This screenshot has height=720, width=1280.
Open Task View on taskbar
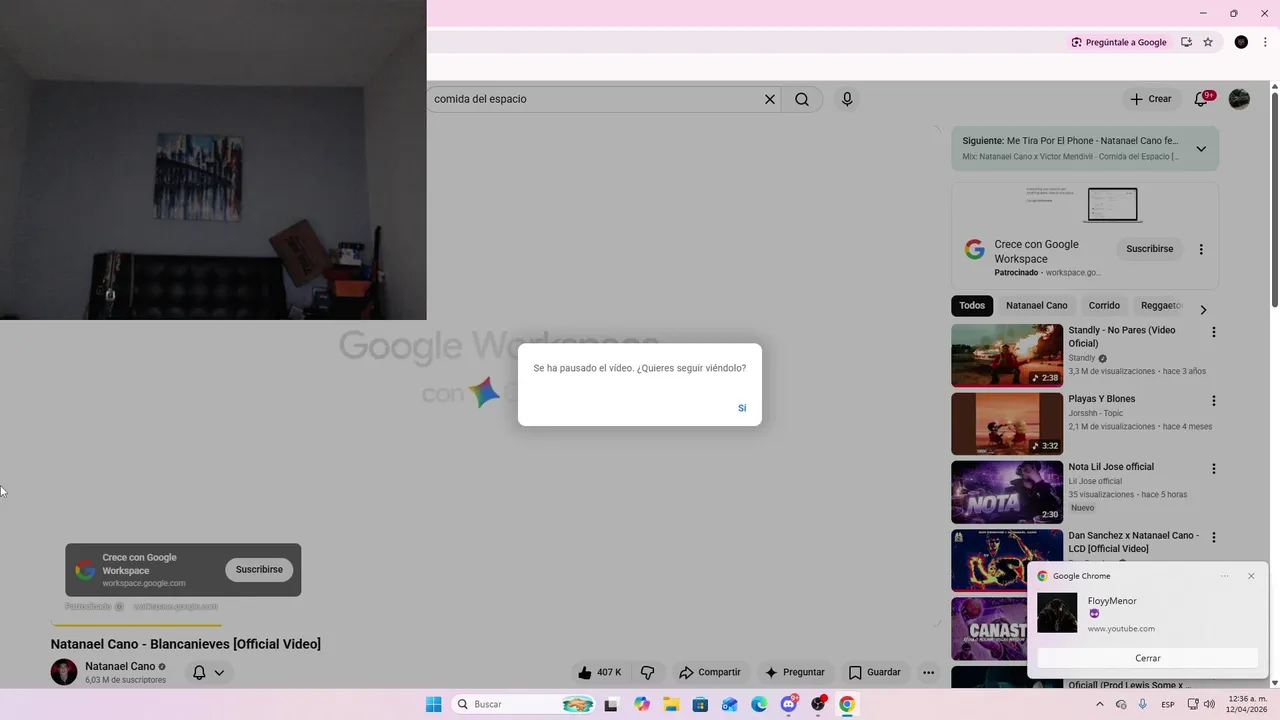[611, 704]
